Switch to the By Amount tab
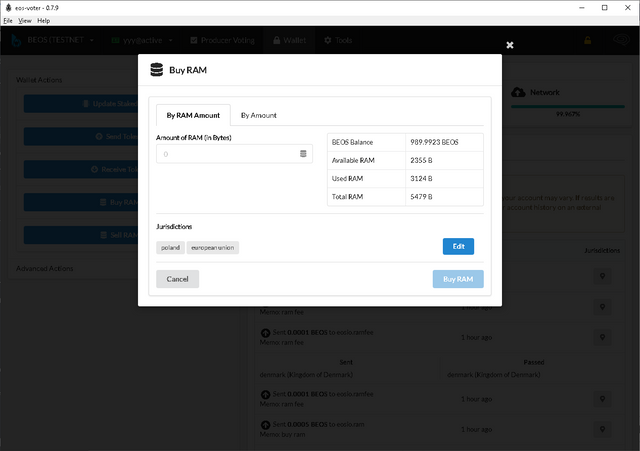 [258, 115]
